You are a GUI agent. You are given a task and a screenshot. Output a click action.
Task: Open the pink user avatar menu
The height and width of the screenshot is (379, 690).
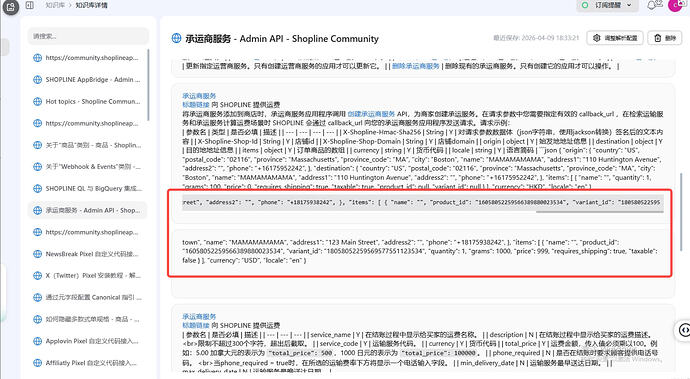click(x=675, y=5)
